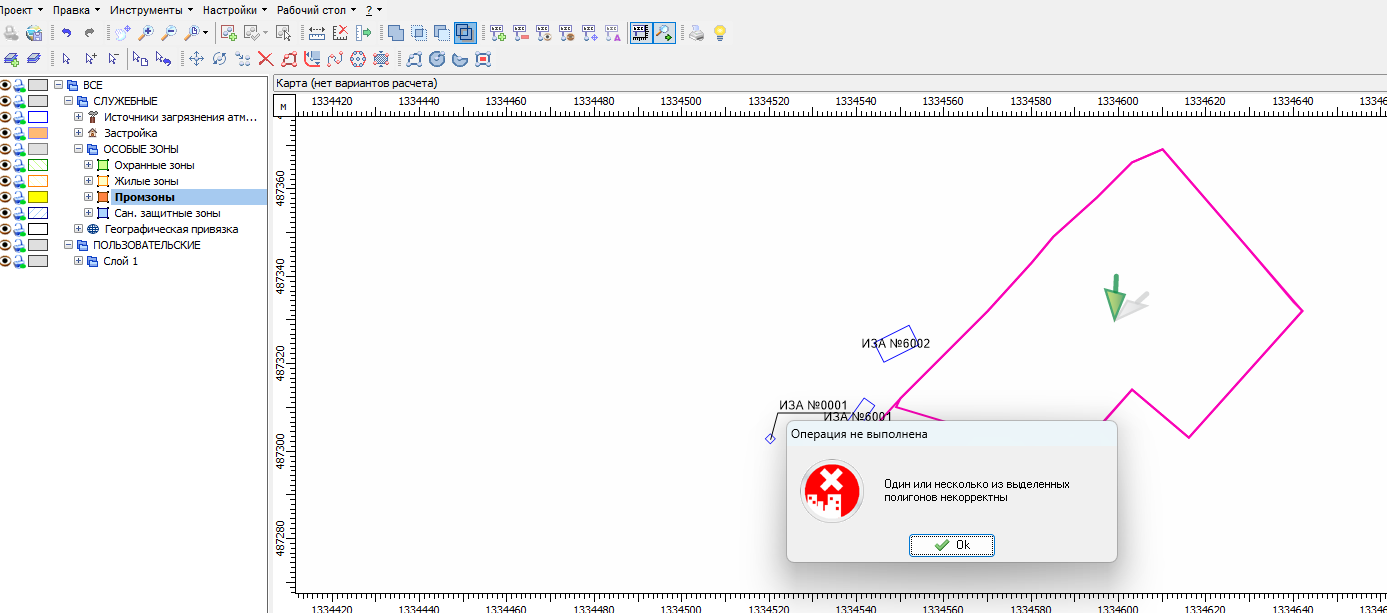The height and width of the screenshot is (613, 1387).
Task: Click the rotate object icon
Action: click(219, 59)
